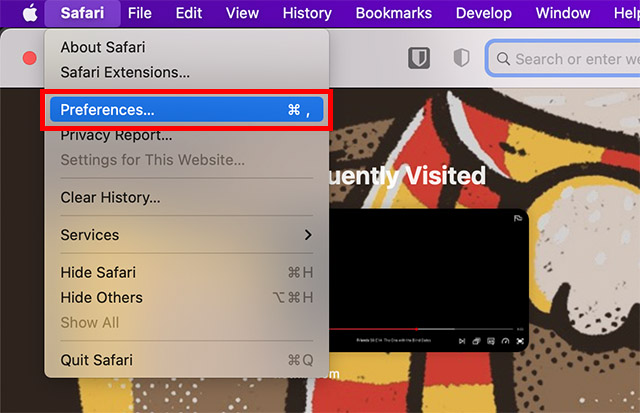The width and height of the screenshot is (640, 413).
Task: Choose Hide Safari
Action: (x=187, y=272)
